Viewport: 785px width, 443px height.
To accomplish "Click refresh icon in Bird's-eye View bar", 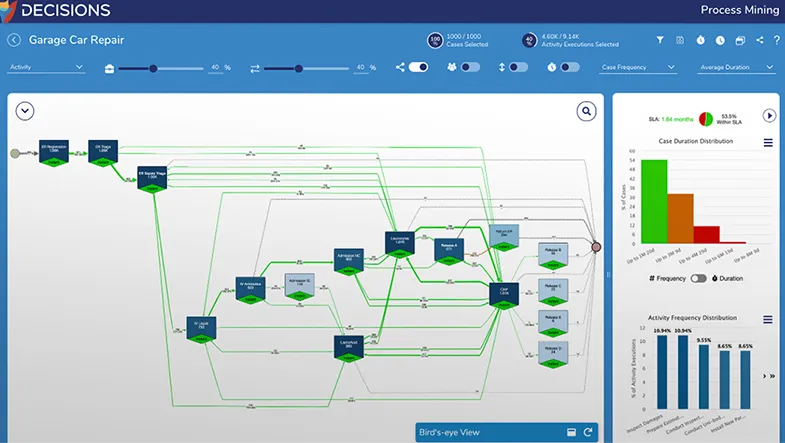I will [589, 432].
